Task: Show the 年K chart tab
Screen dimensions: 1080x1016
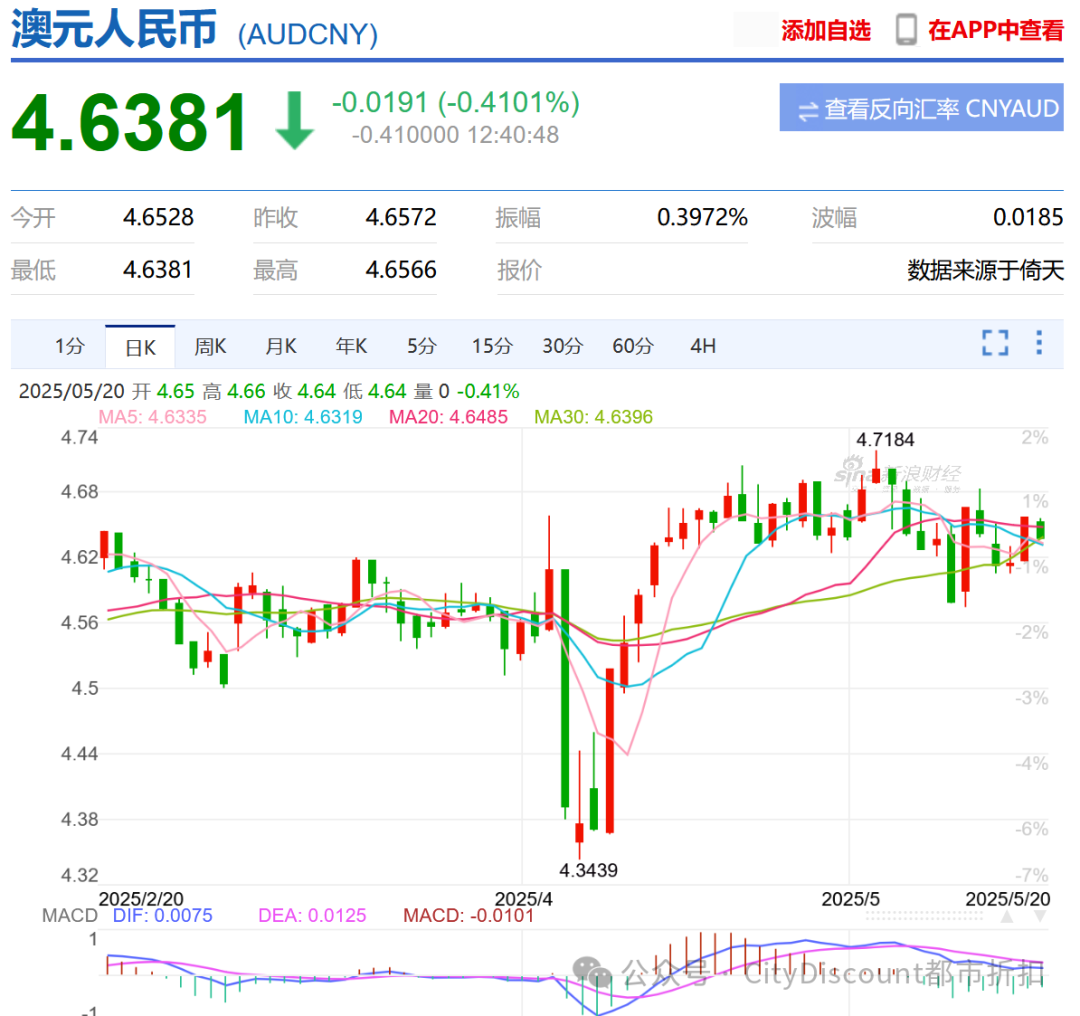Action: click(x=351, y=346)
